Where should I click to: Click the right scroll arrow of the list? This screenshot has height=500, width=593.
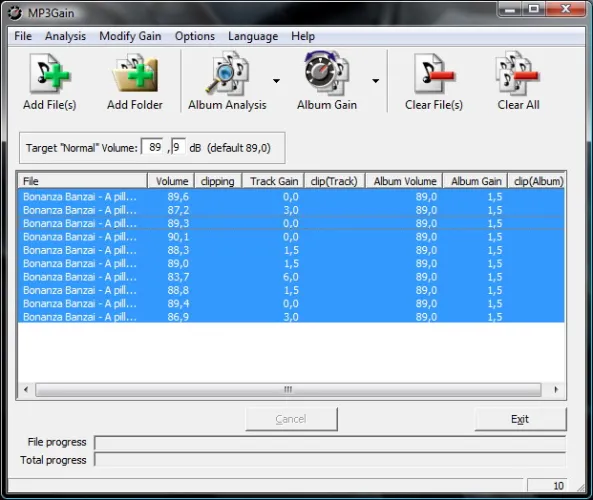556,390
